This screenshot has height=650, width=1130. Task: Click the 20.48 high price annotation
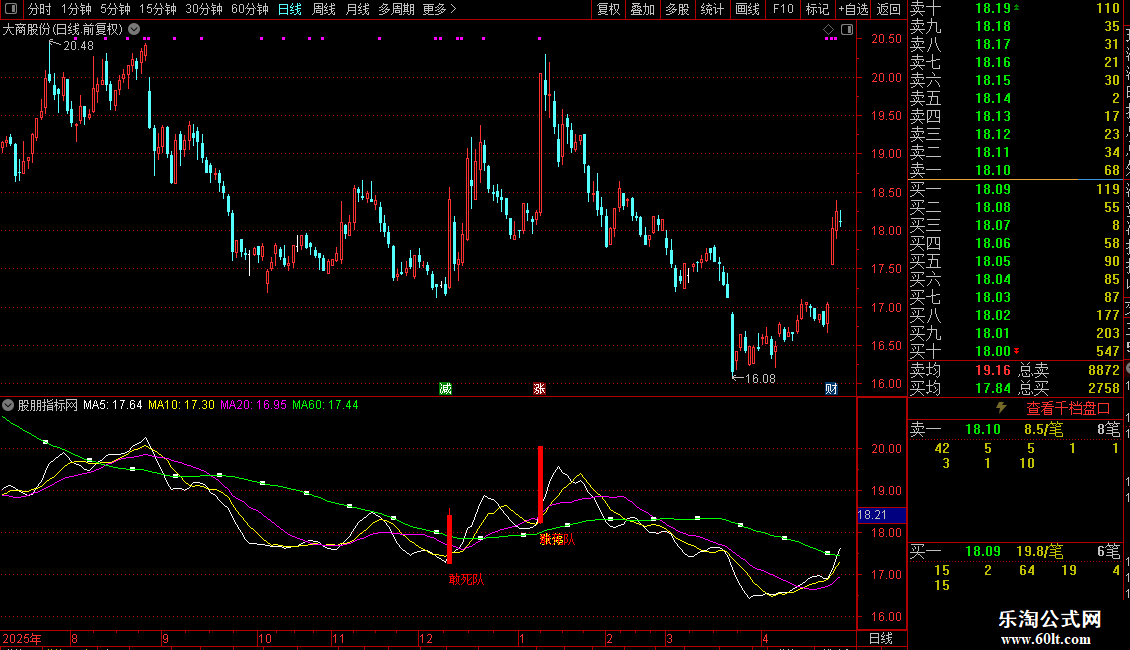[x=79, y=45]
